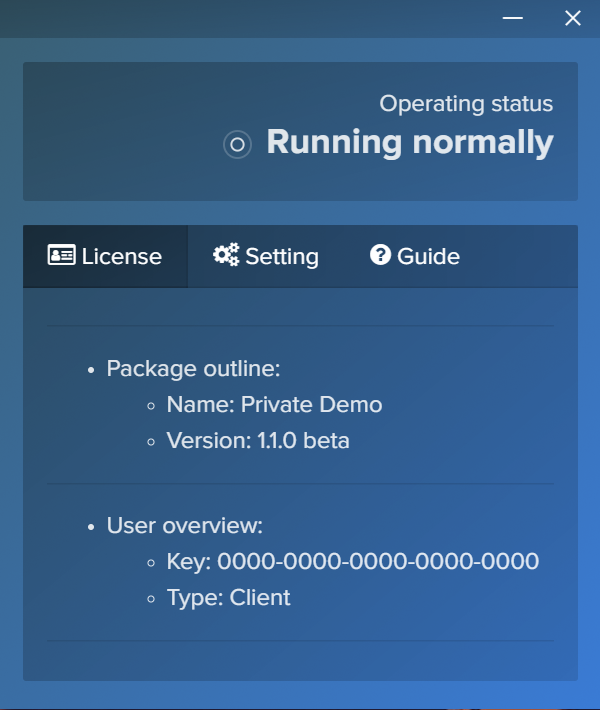Click the "Name: Private Demo" entry

coord(274,405)
